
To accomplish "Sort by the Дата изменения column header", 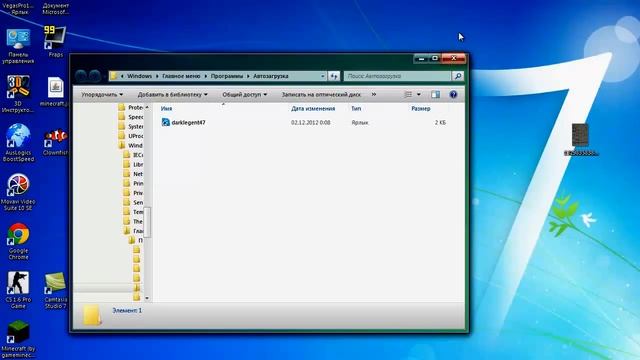I will point(313,109).
